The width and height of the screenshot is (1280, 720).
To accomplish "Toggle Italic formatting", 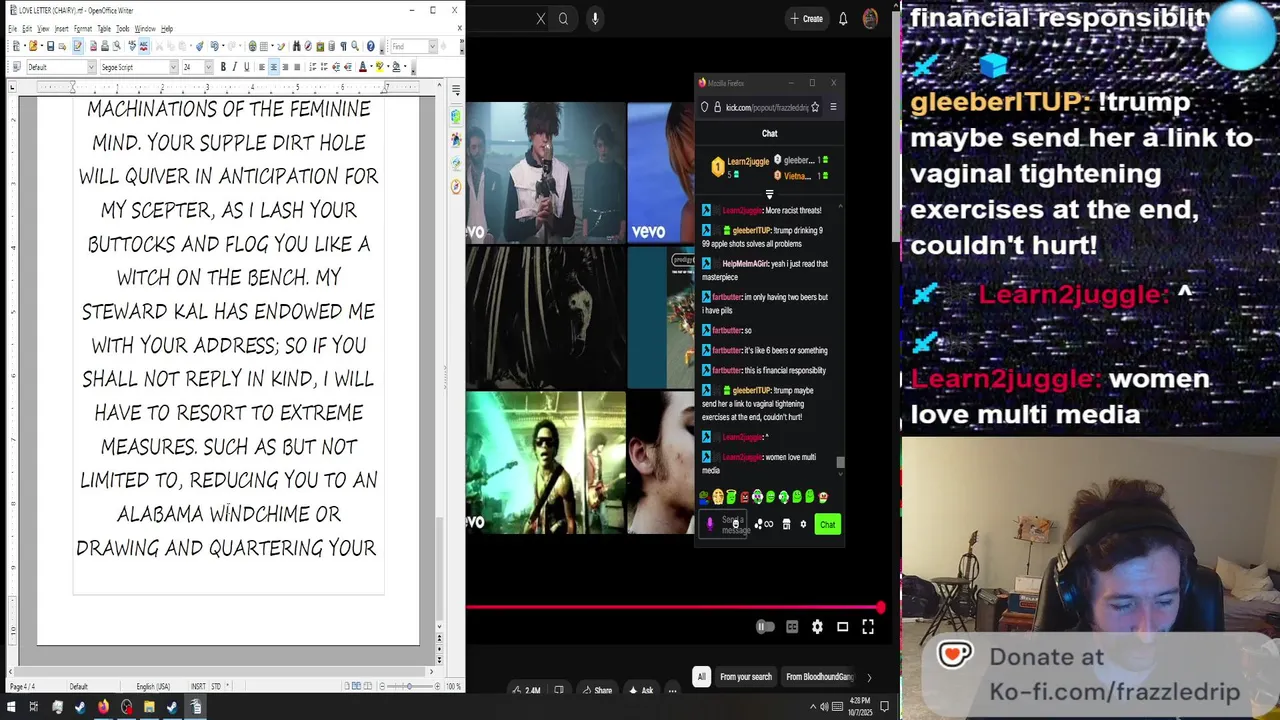I will [x=235, y=67].
